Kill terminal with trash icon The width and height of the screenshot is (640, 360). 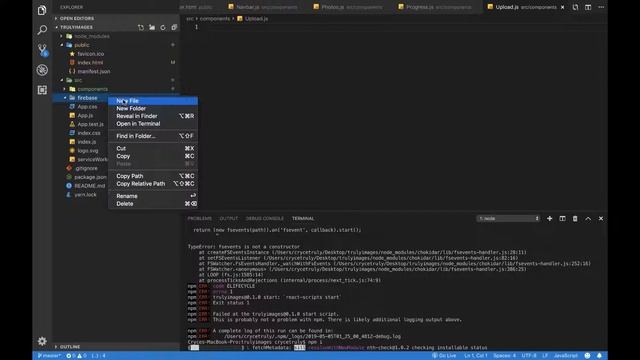tap(575, 219)
